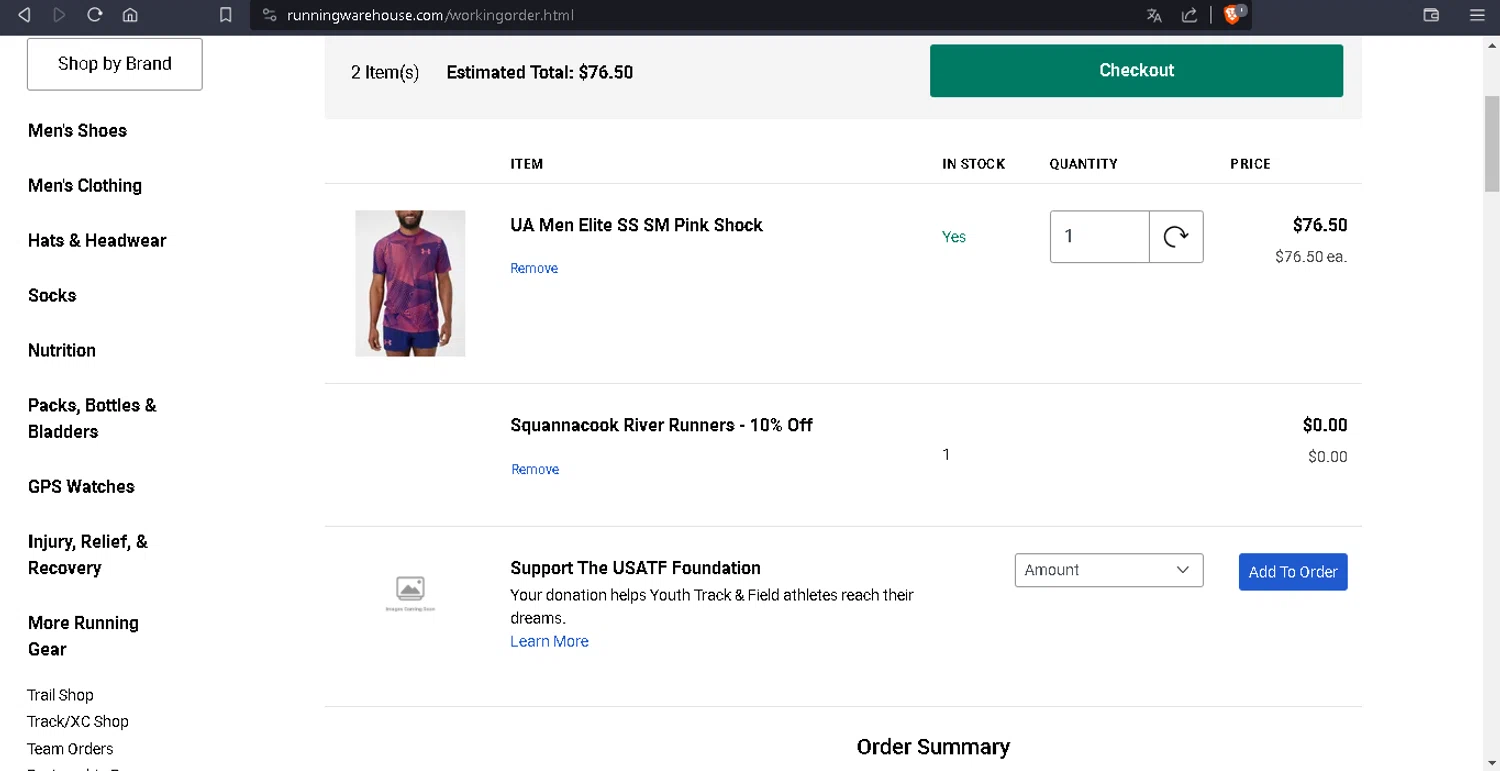1500x771 pixels.
Task: Open Packs, Bottles & Bladders category
Action: click(x=92, y=418)
